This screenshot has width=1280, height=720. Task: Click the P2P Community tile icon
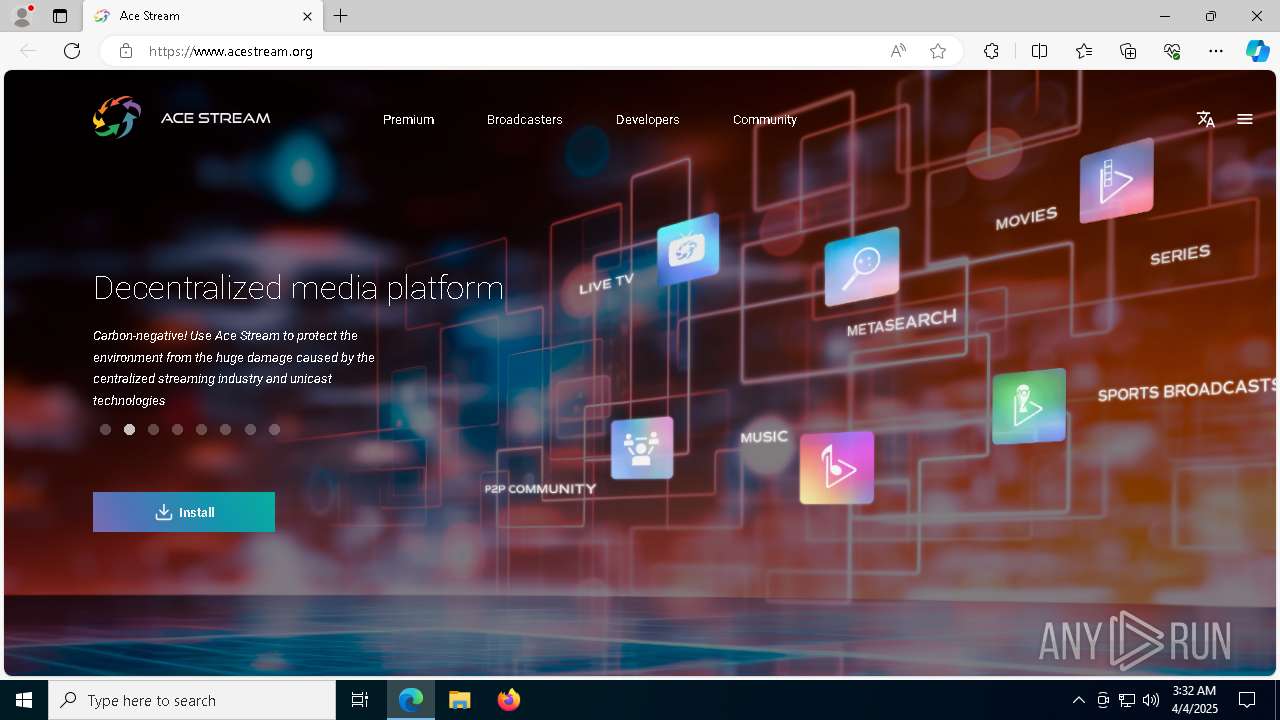pyautogui.click(x=642, y=448)
